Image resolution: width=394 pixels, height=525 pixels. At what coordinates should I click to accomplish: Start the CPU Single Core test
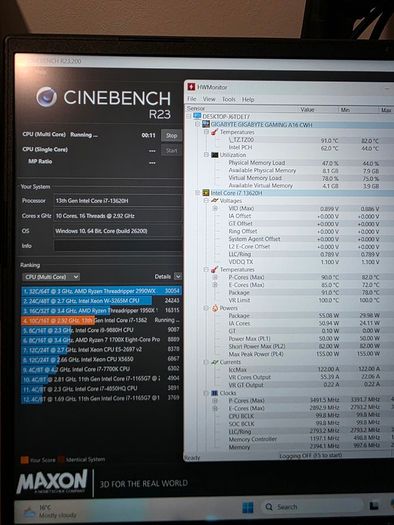171,150
